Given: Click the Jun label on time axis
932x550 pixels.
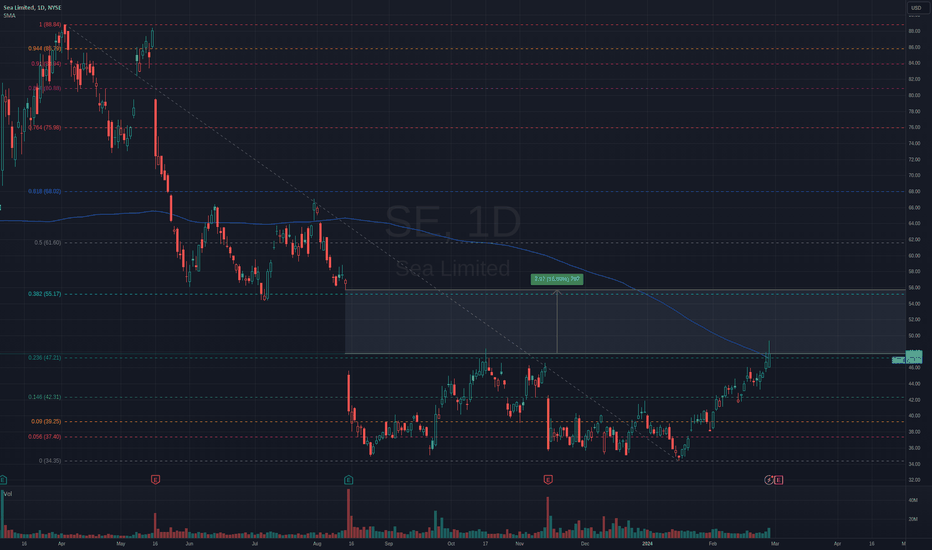Looking at the screenshot, I should point(189,543).
